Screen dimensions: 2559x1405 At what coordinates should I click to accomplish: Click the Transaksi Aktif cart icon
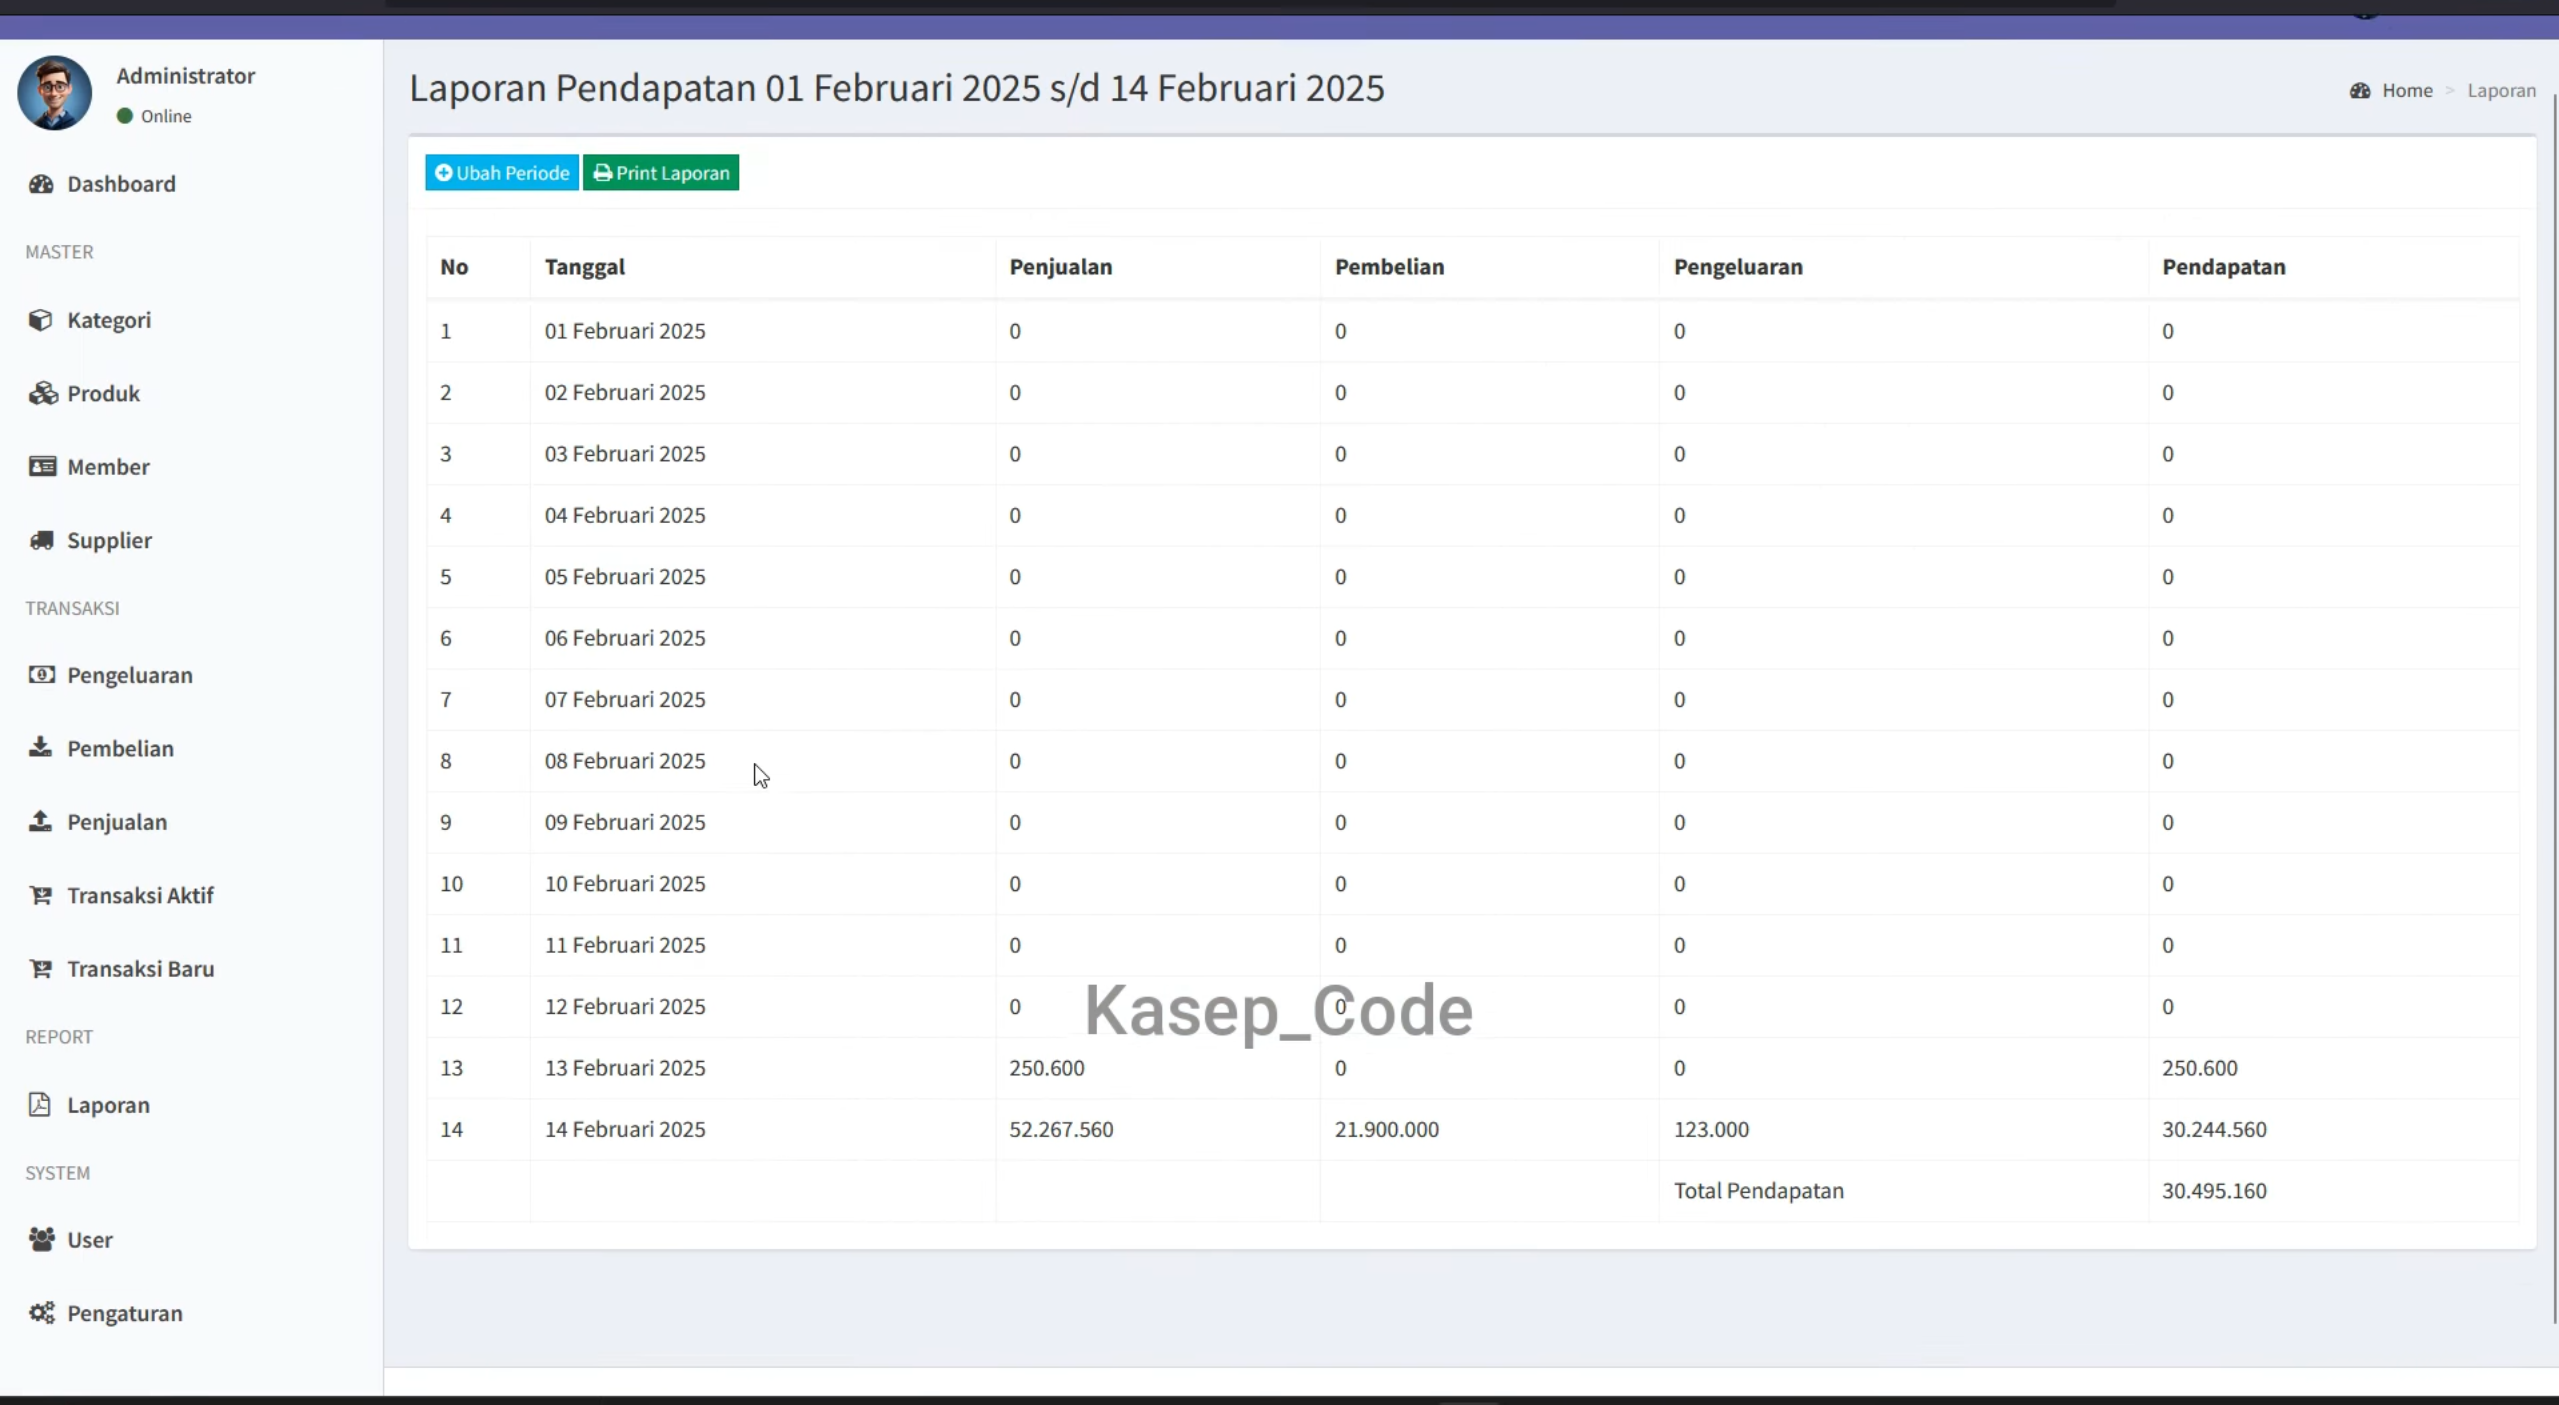coord(41,895)
